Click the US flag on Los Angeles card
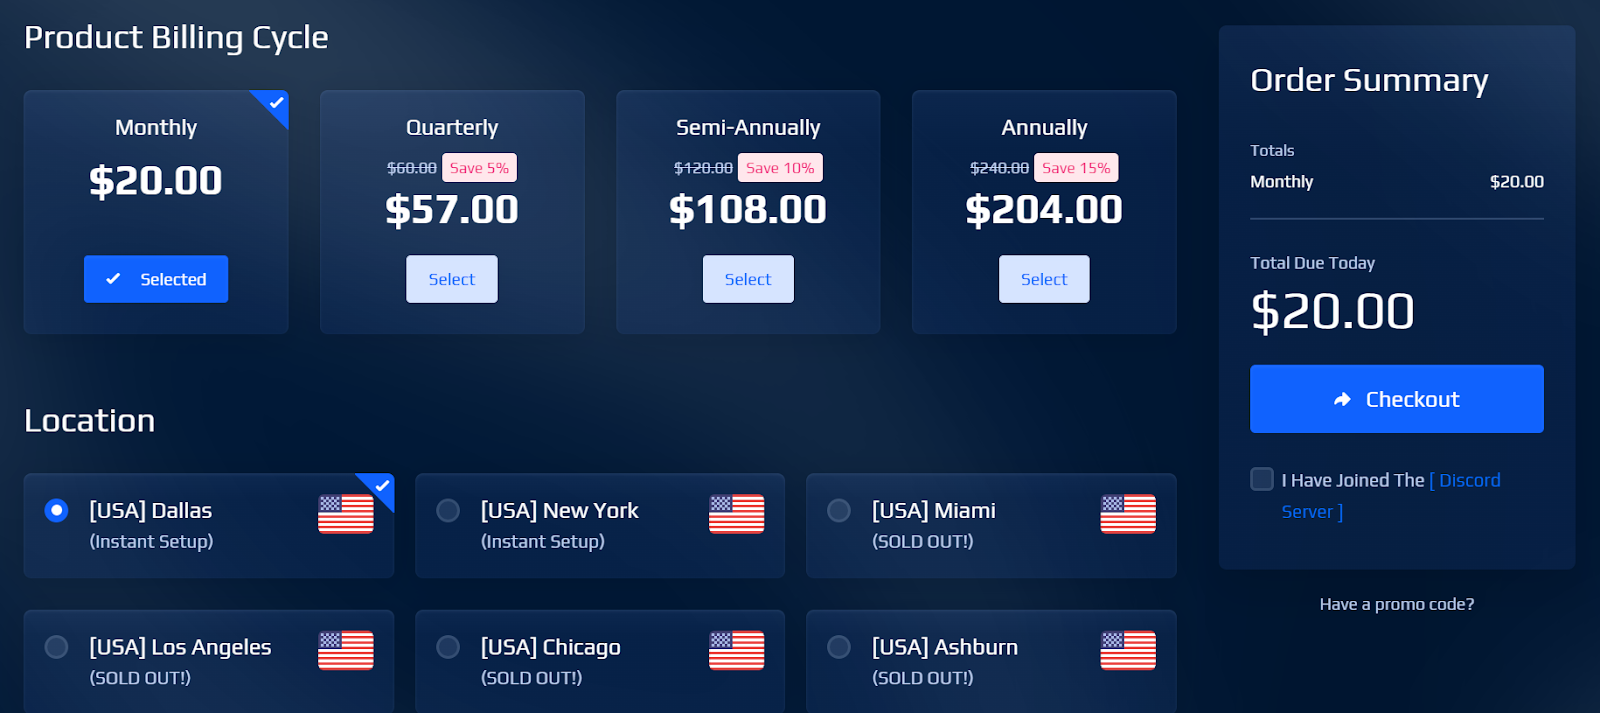Viewport: 1600px width, 713px height. [x=346, y=650]
